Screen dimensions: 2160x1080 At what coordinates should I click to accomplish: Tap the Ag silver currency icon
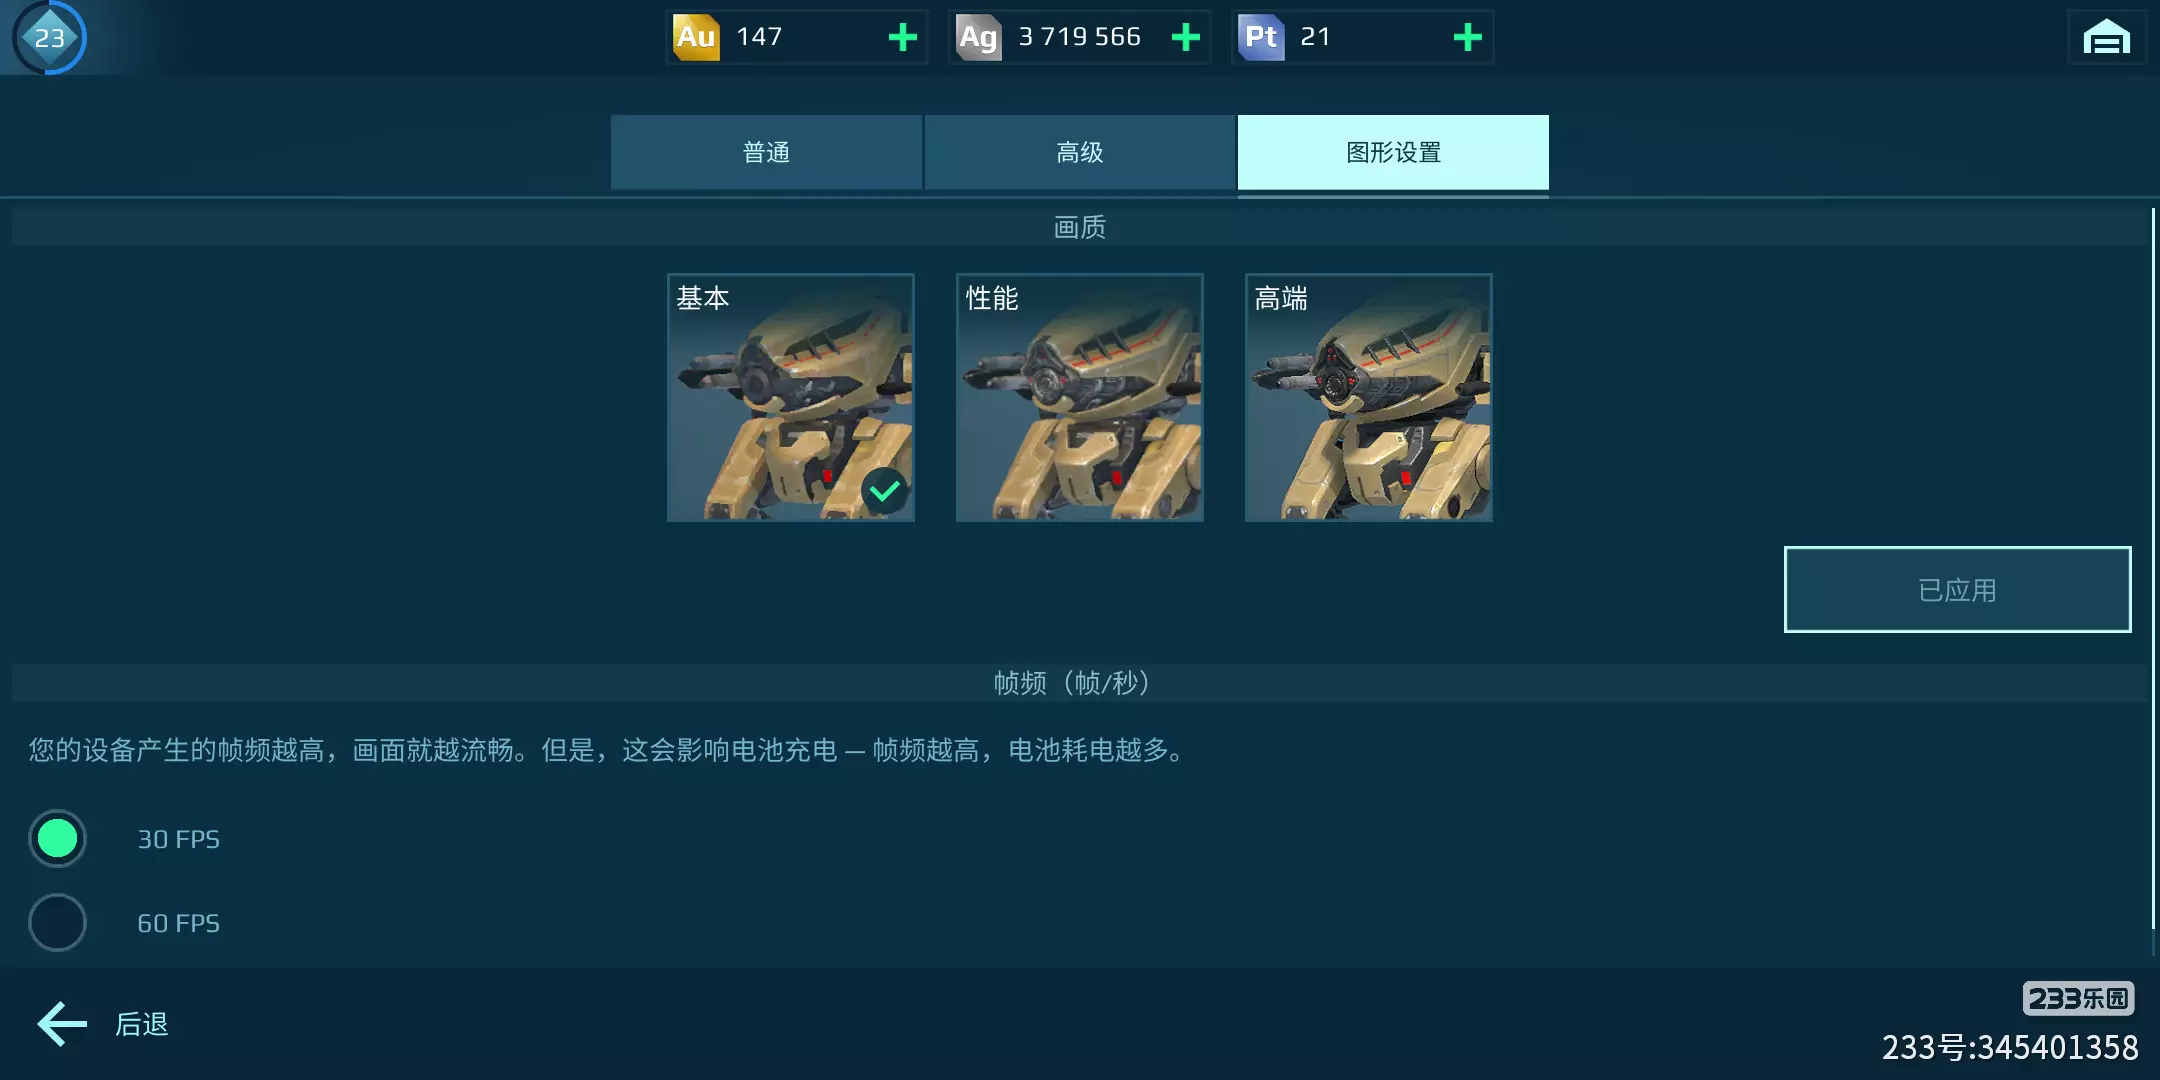click(978, 37)
